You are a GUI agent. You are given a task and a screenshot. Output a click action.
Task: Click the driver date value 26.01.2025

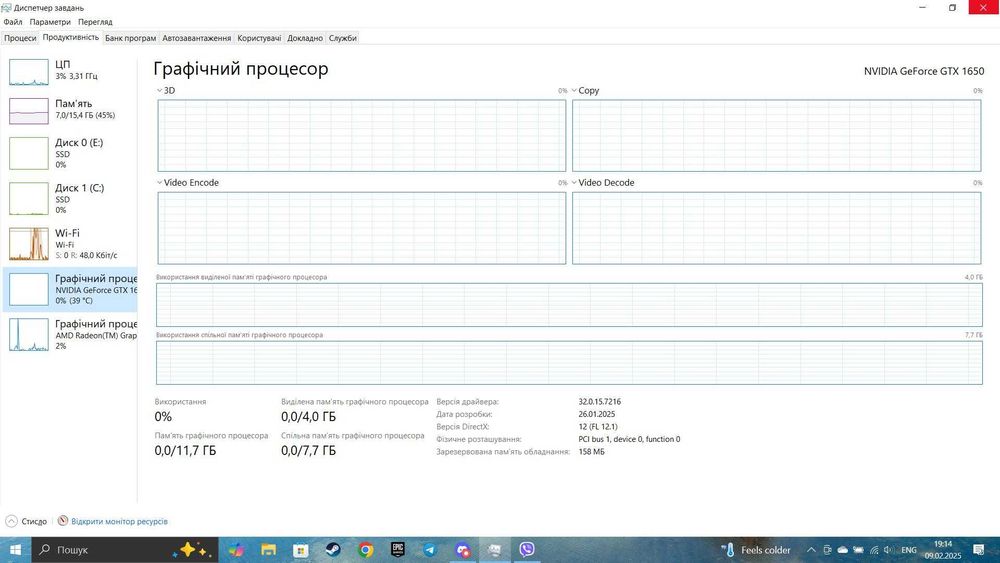pyautogui.click(x=596, y=414)
